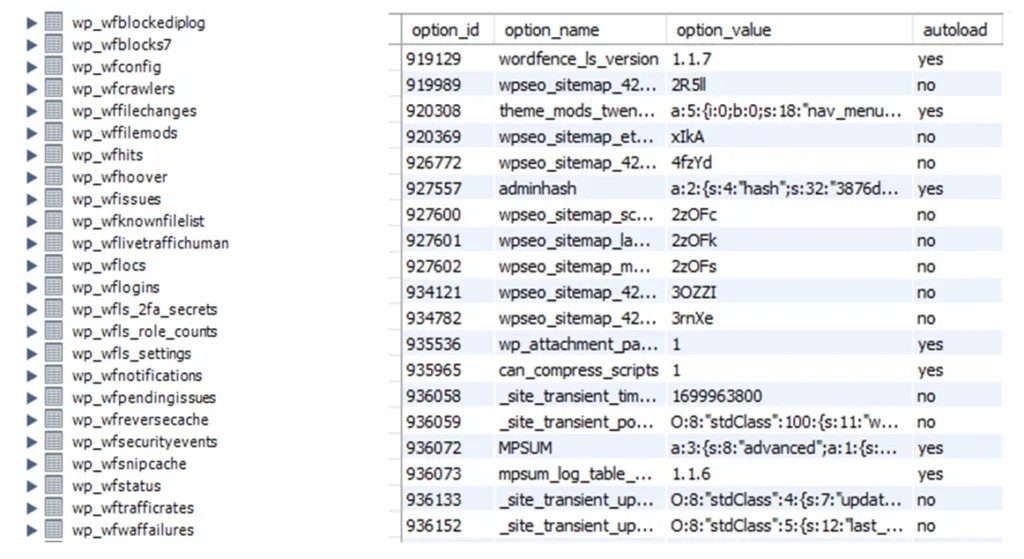Expand the wp_wfhits table node
The height and width of the screenshot is (559, 1024).
[x=31, y=155]
